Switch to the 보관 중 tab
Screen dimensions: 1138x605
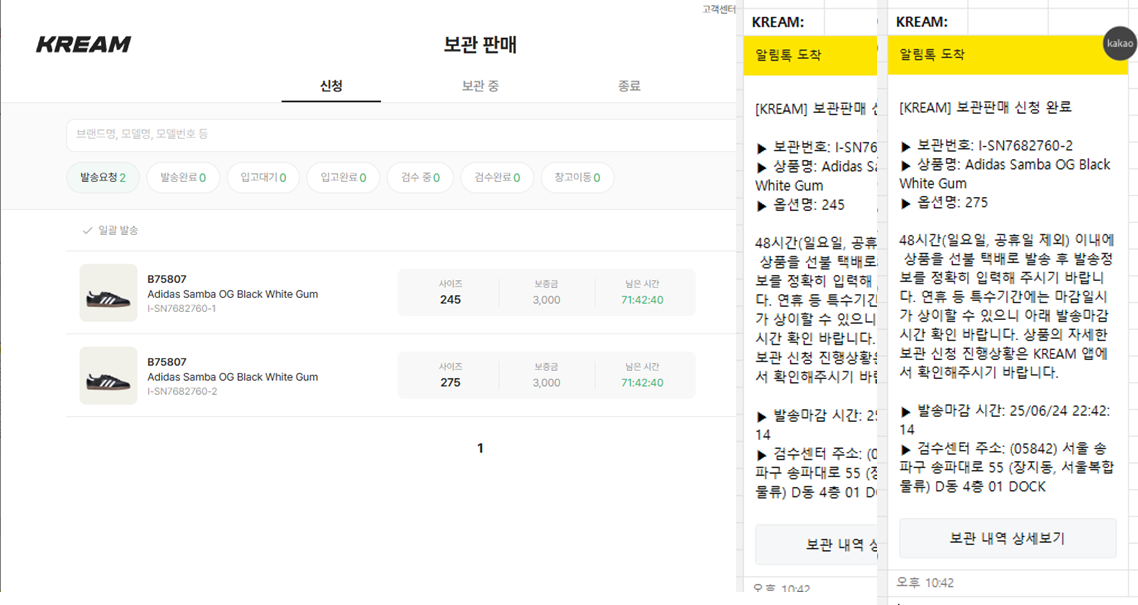click(x=480, y=86)
